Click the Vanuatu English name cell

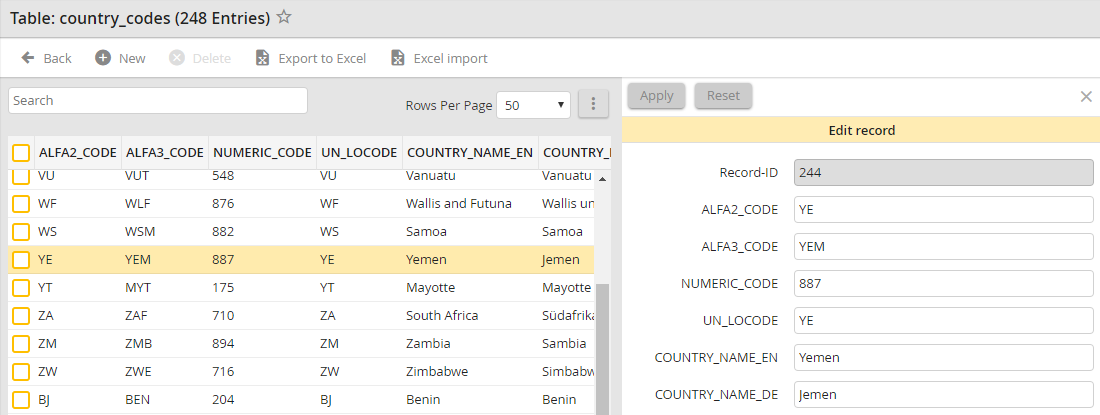431,176
